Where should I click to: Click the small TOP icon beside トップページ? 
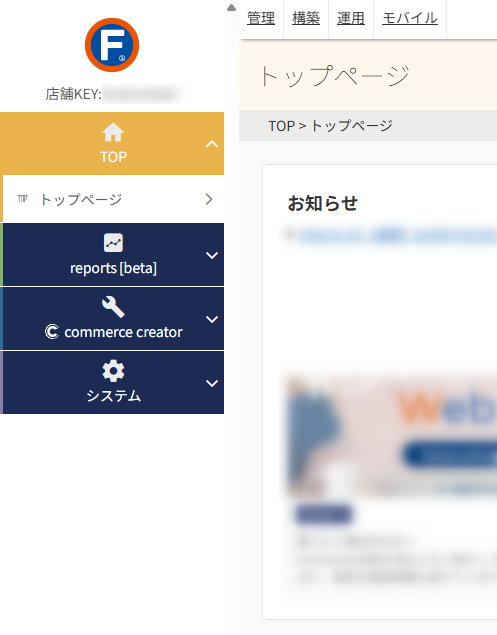[x=23, y=198]
